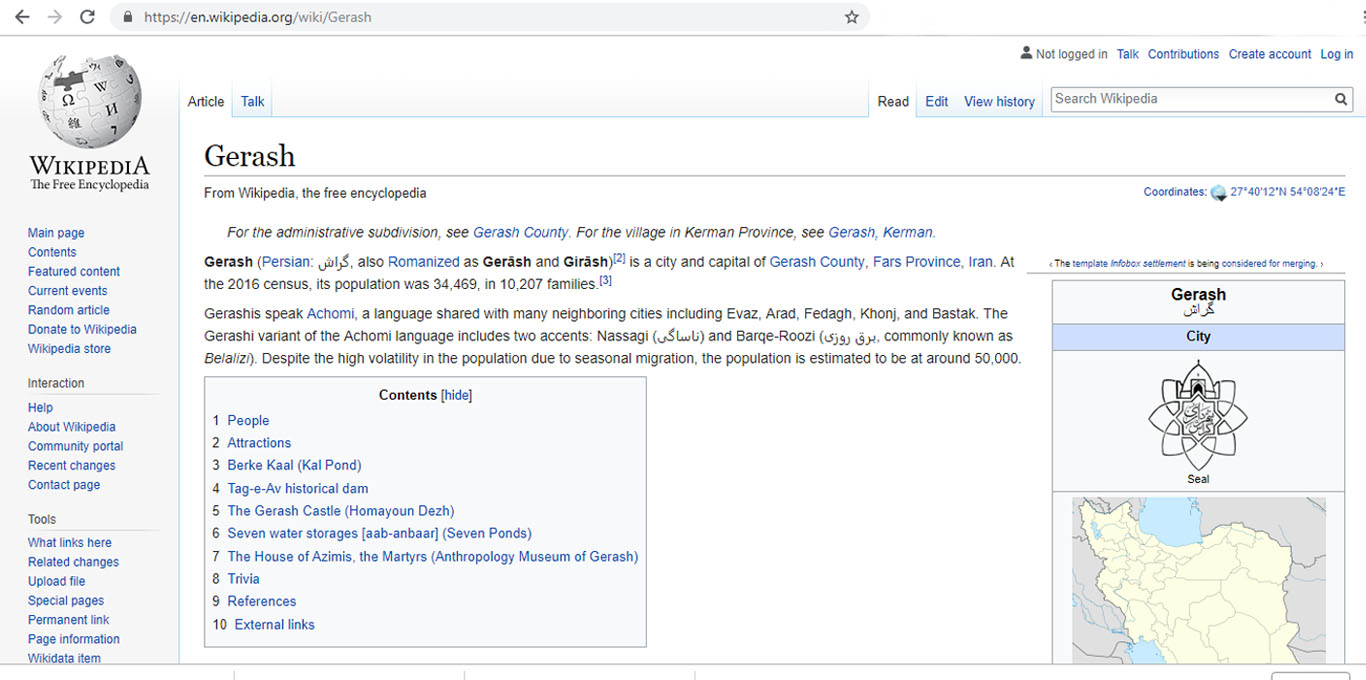This screenshot has height=680, width=1366.
Task: Hide the Contents table
Action: click(x=457, y=395)
